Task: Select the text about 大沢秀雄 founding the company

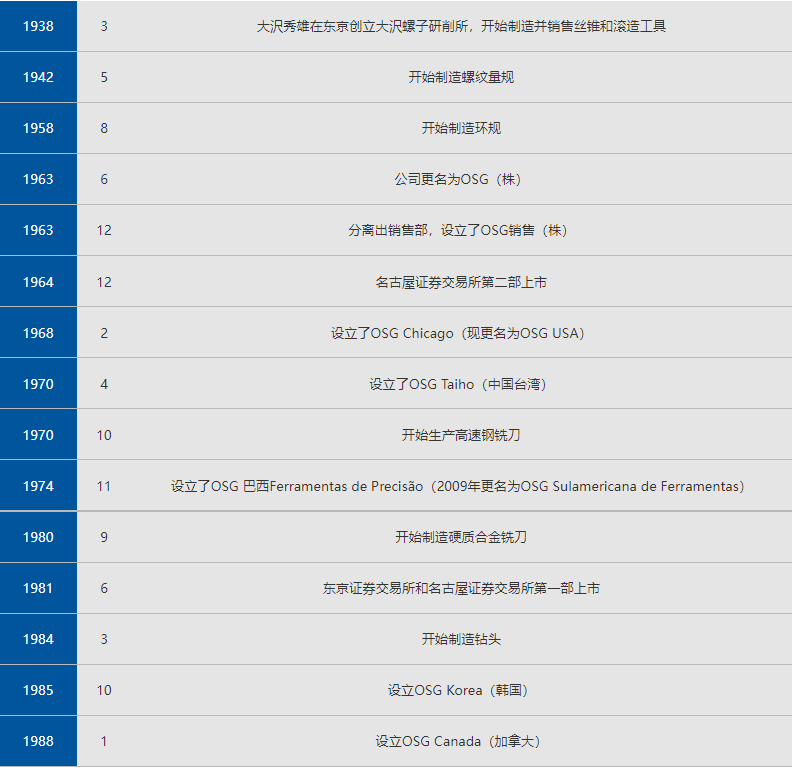Action: [461, 26]
